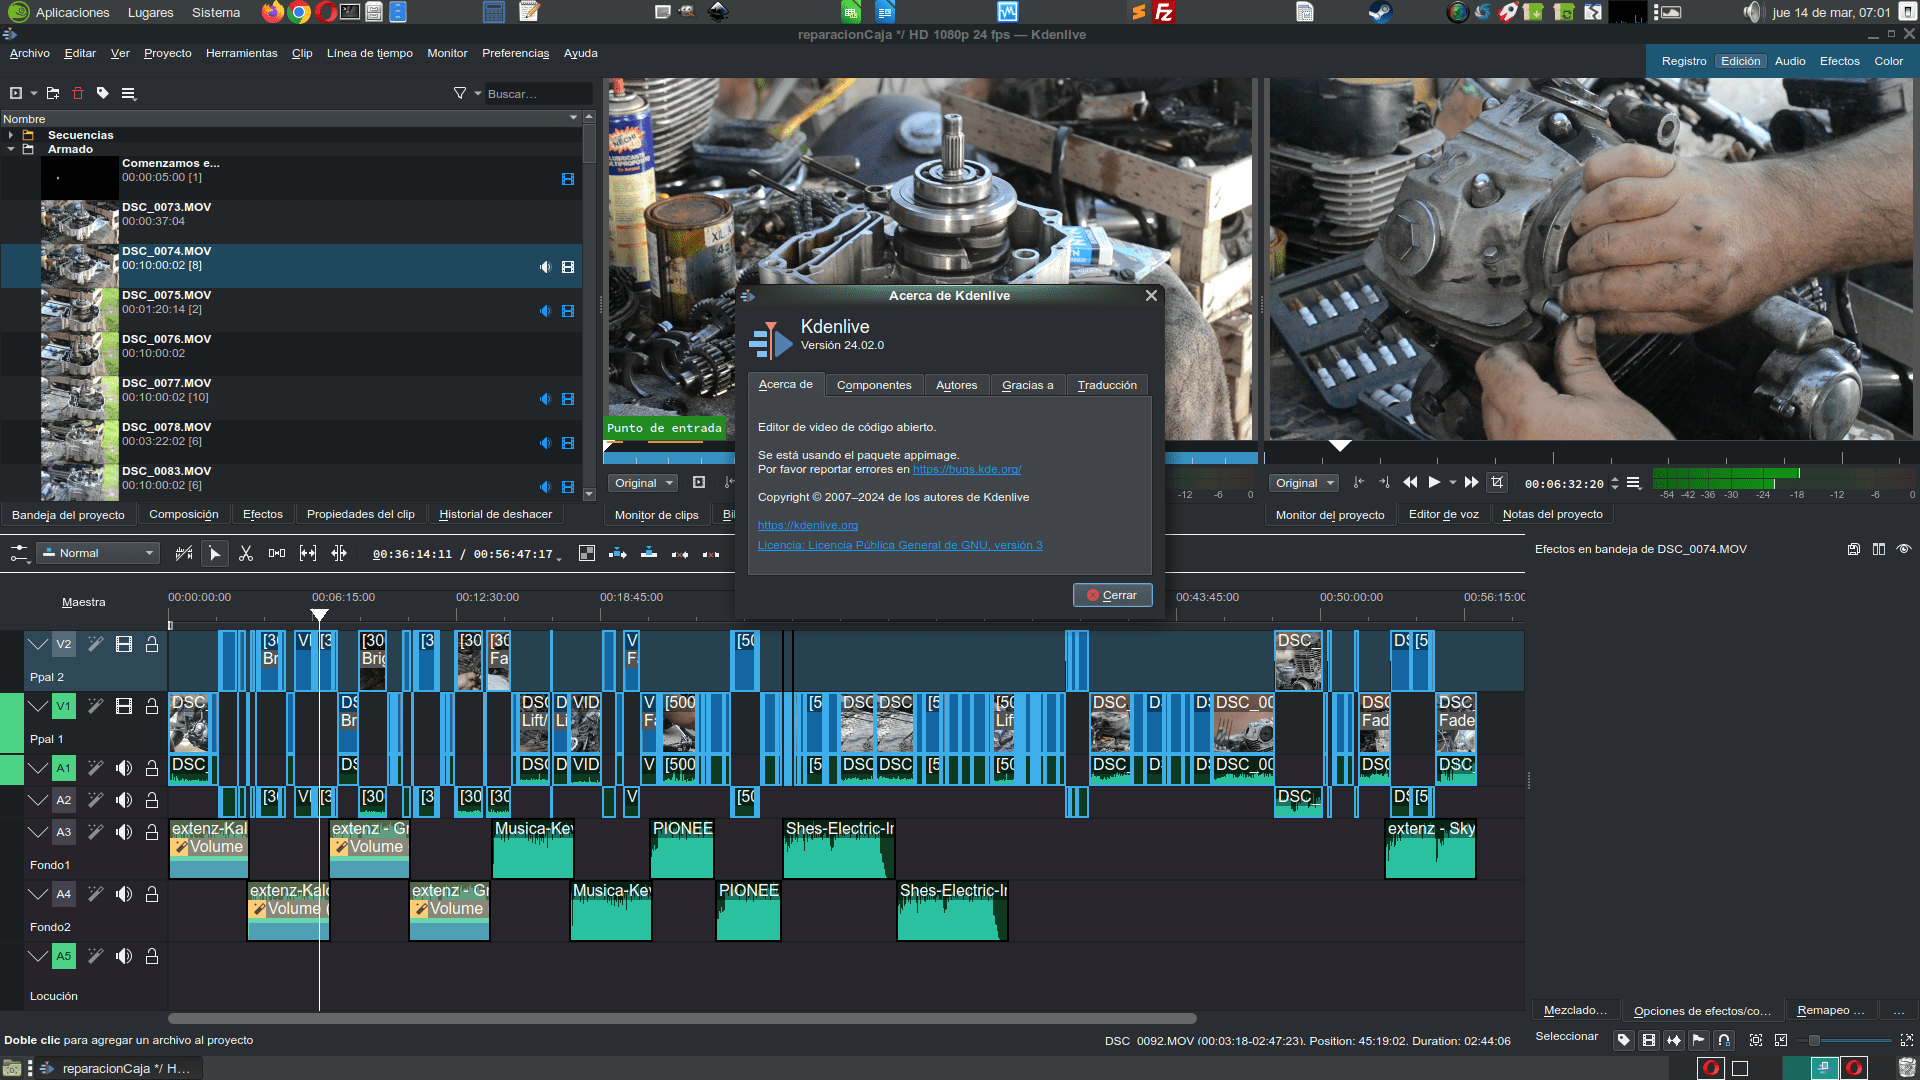Click the delete clip icon in project bin

tap(78, 93)
